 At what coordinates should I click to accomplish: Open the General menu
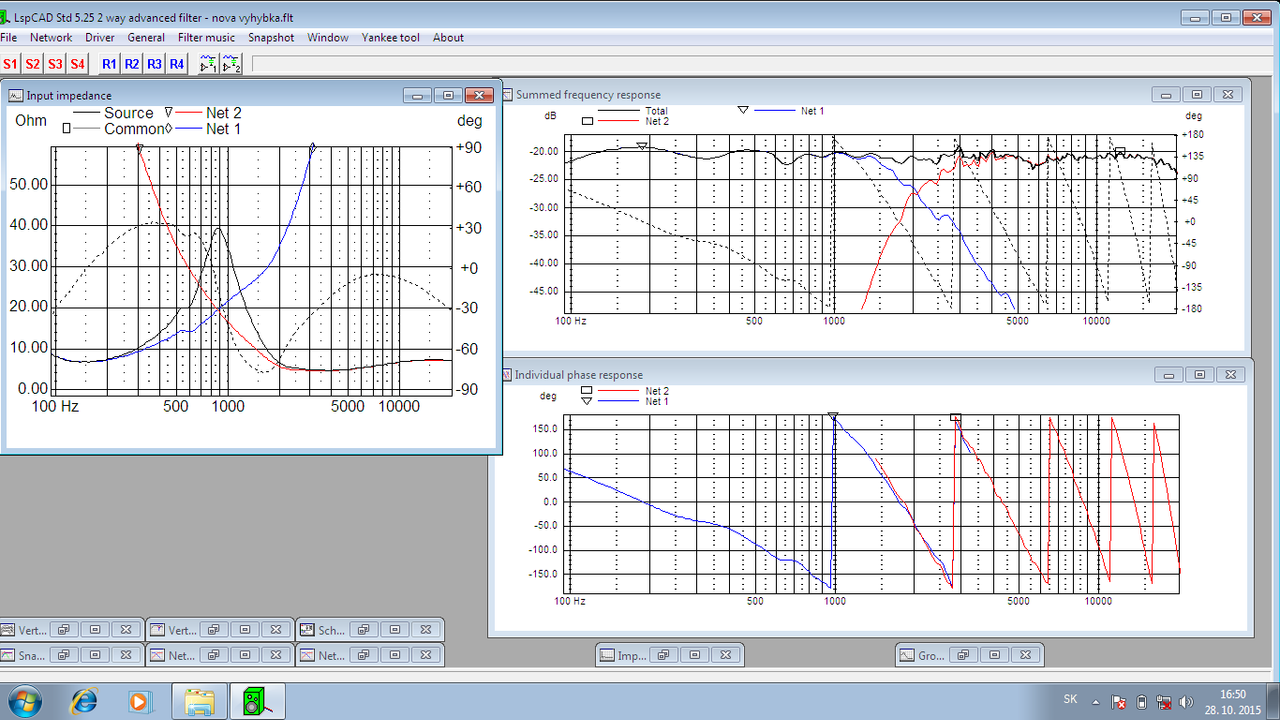(146, 38)
